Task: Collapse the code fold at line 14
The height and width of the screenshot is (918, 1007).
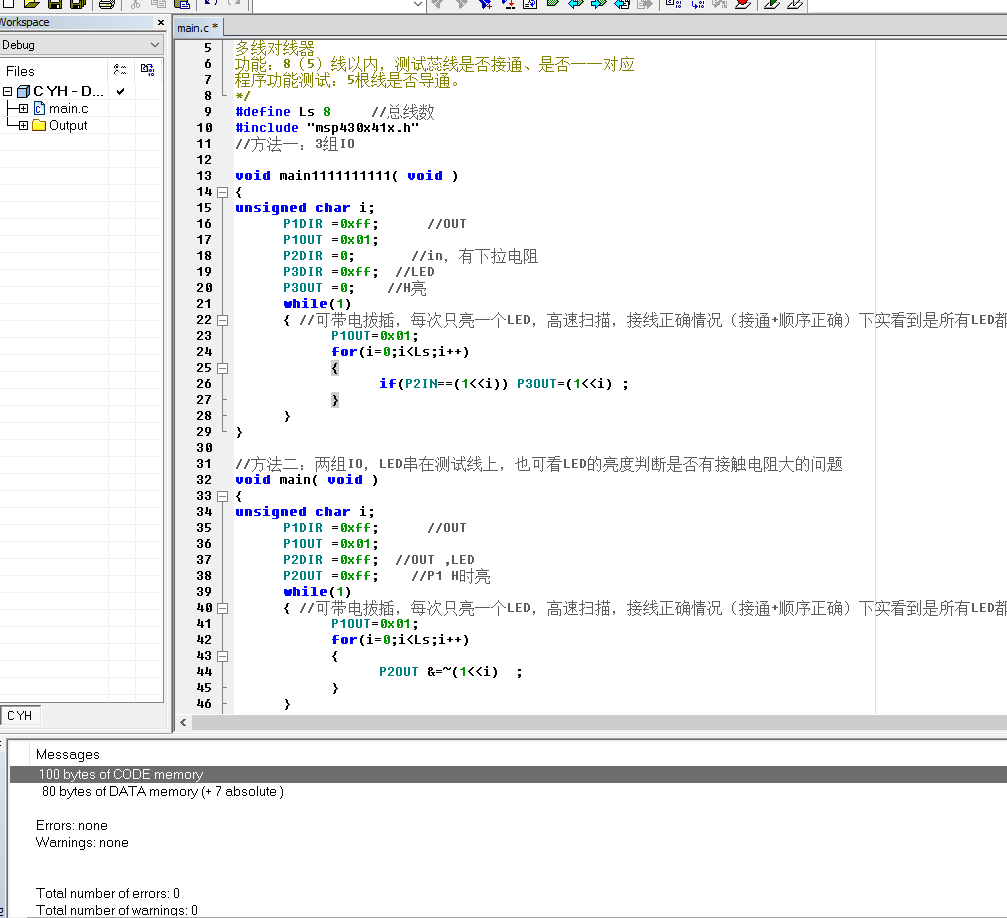Action: [223, 192]
